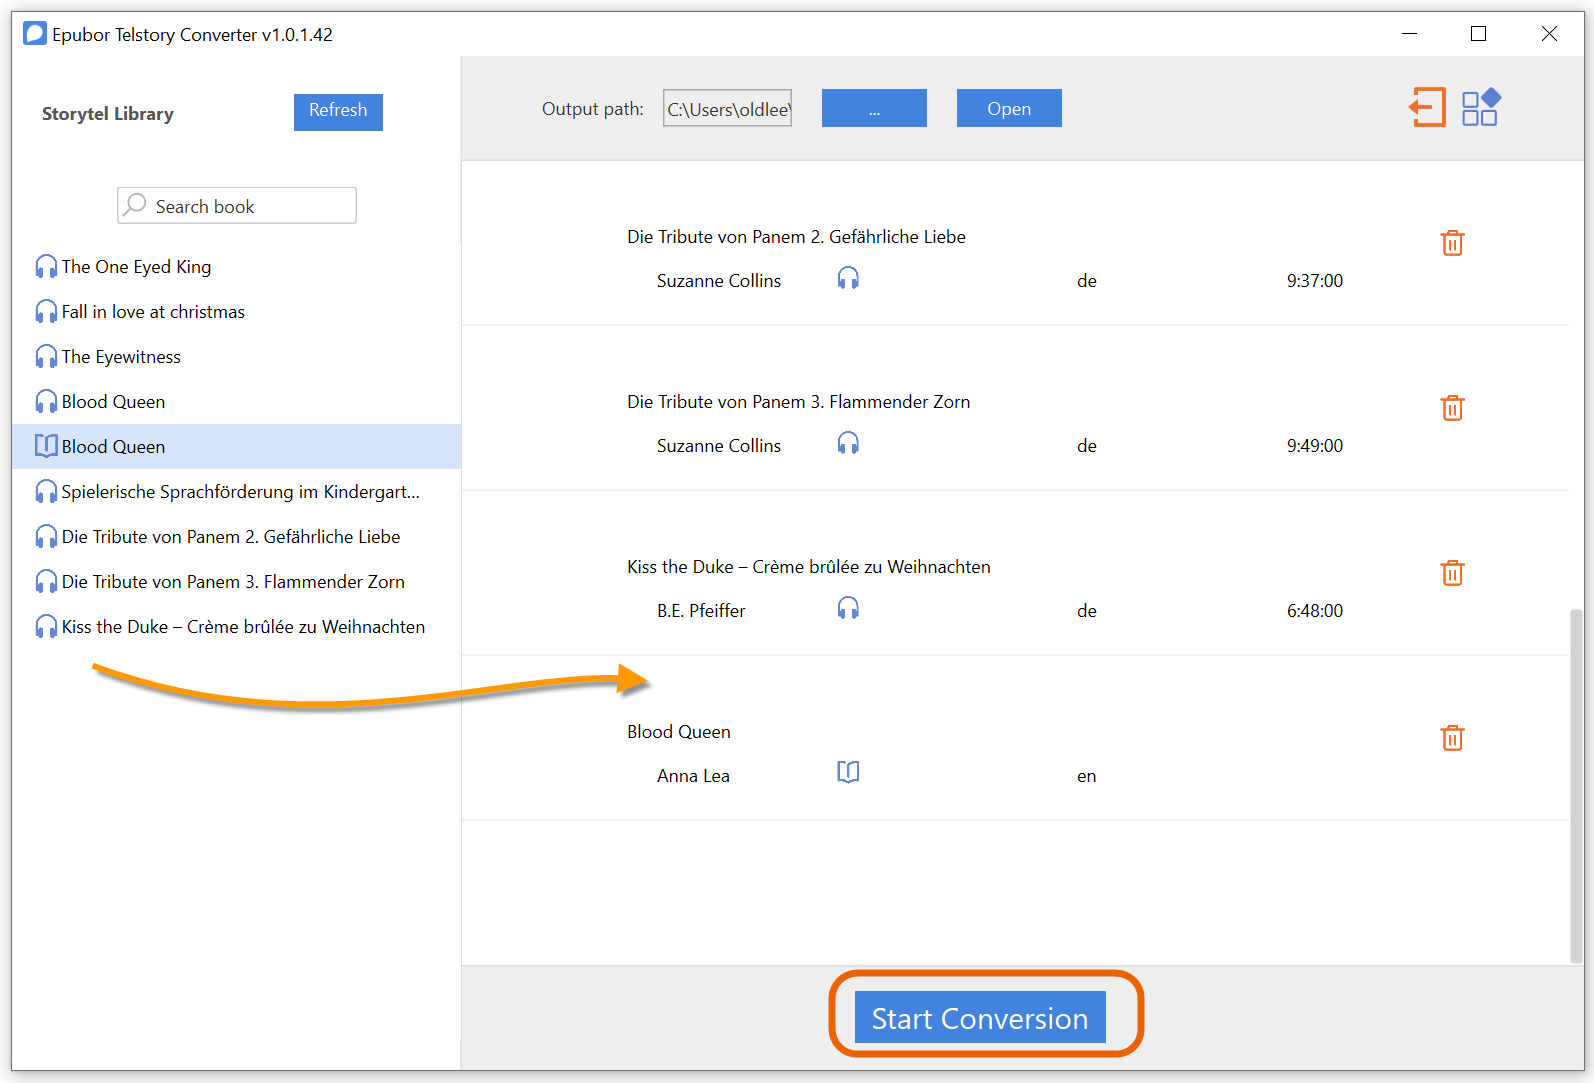This screenshot has height=1083, width=1594.
Task: Click ebook icon in Anna Lea row
Action: coord(848,773)
